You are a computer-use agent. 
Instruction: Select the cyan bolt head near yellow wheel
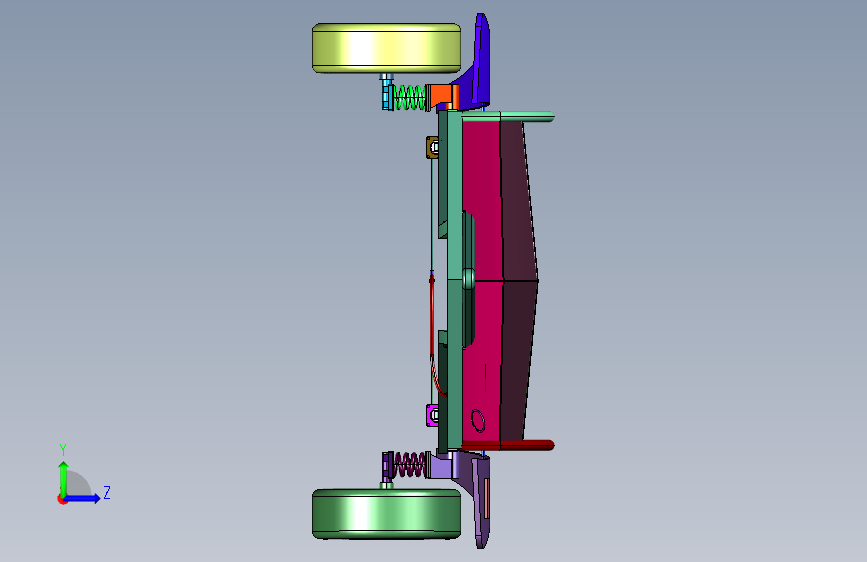click(388, 95)
